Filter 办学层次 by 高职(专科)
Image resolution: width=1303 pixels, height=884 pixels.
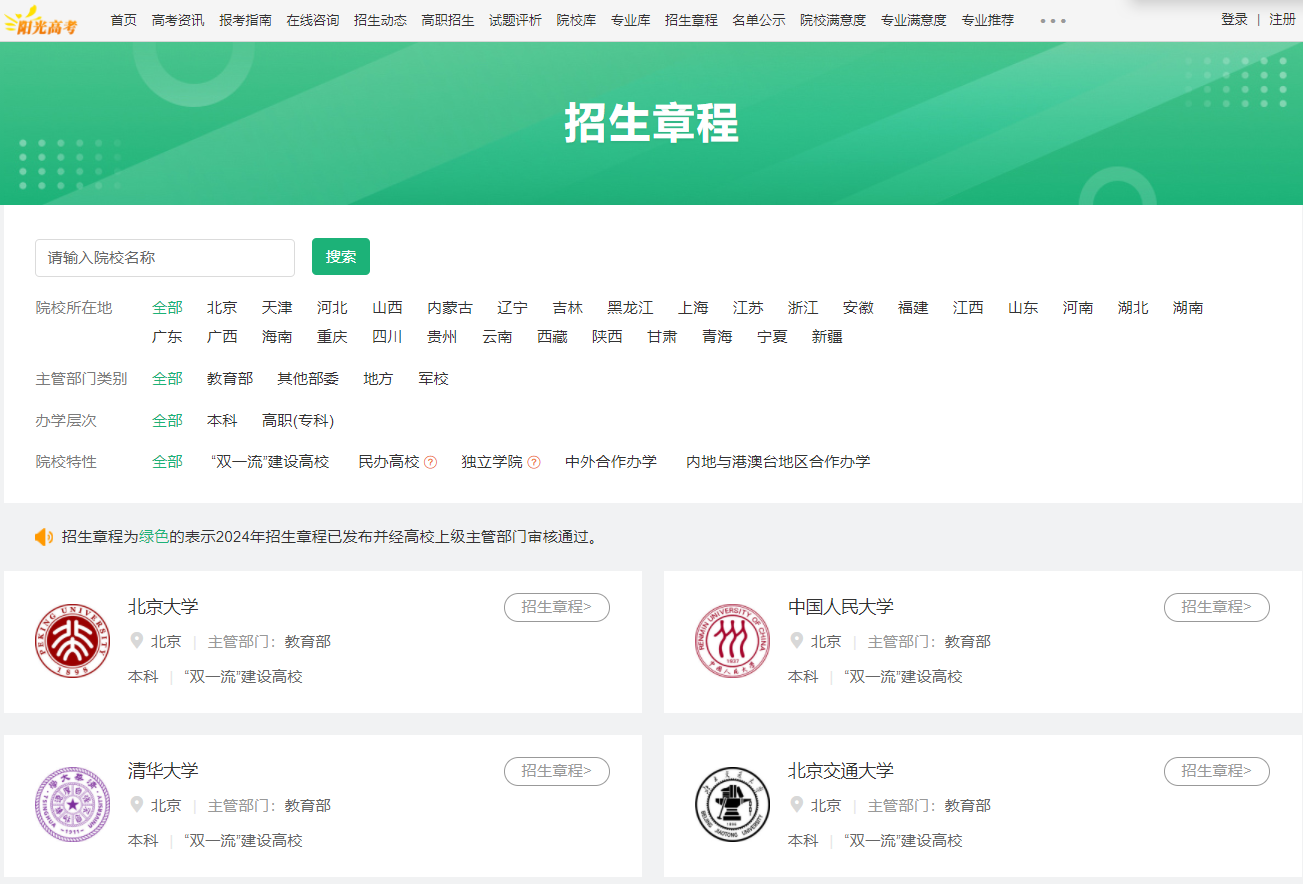coord(298,421)
